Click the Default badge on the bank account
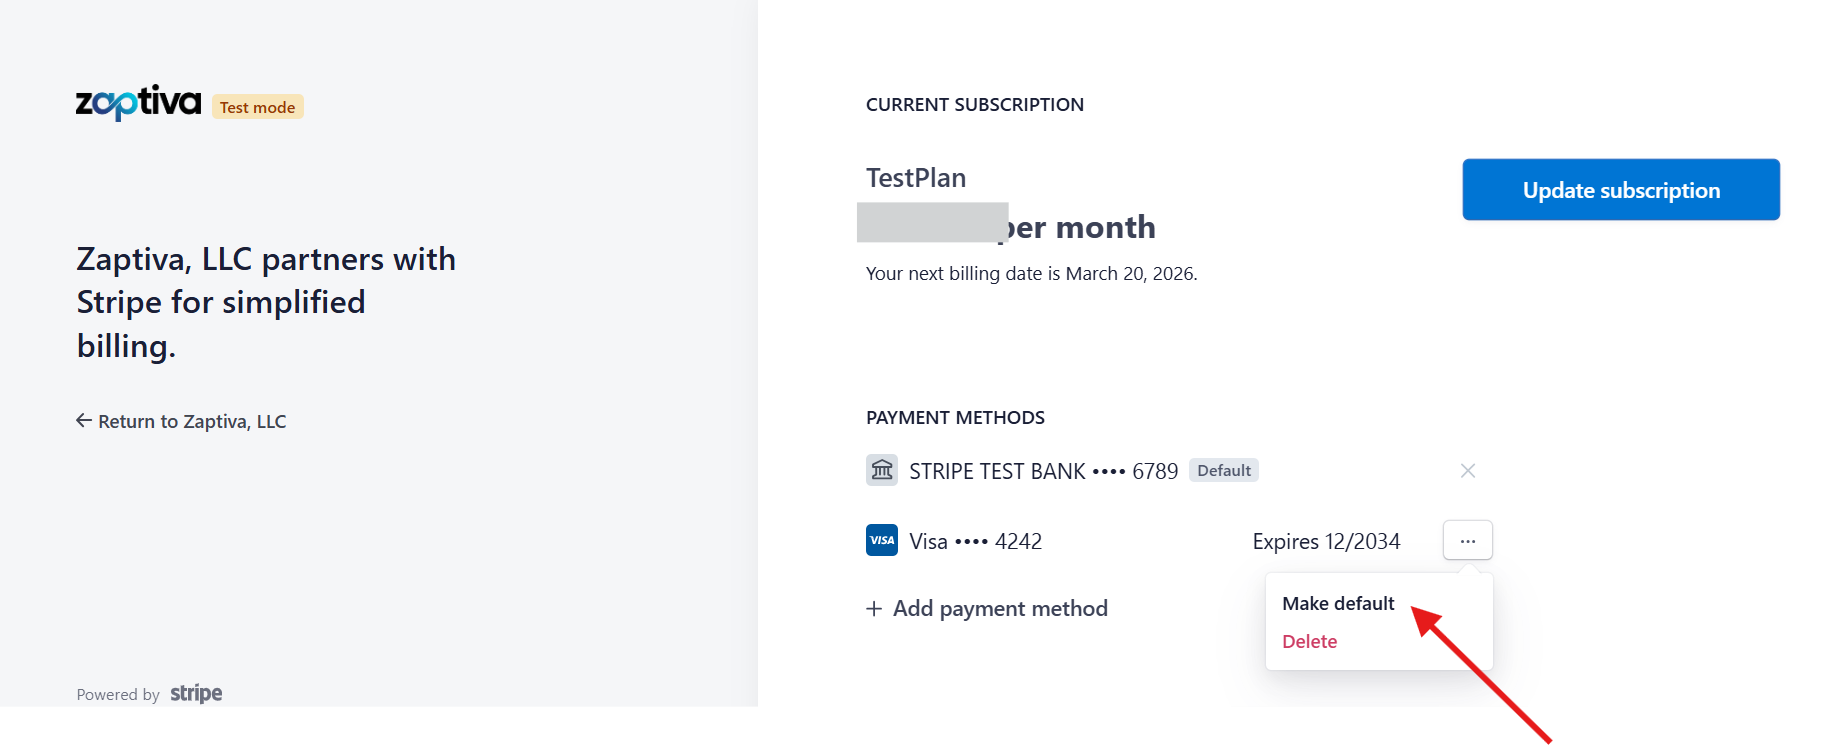 point(1223,471)
